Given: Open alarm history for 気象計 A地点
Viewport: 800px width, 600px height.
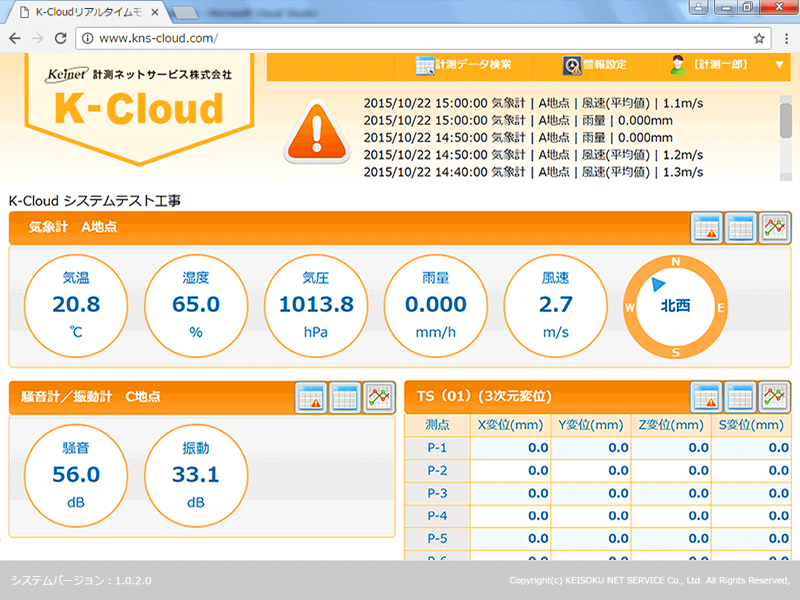Looking at the screenshot, I should coord(707,228).
